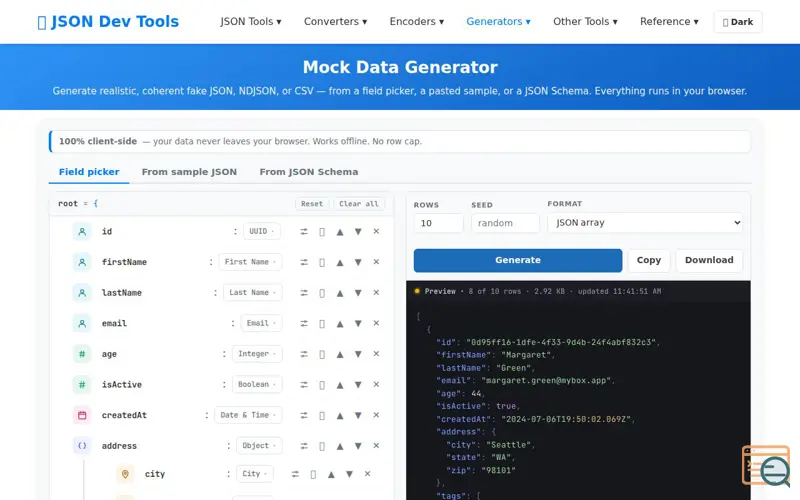Image resolution: width=800 pixels, height=500 pixels.
Task: Switch to From JSON Schema tab
Action: point(309,172)
